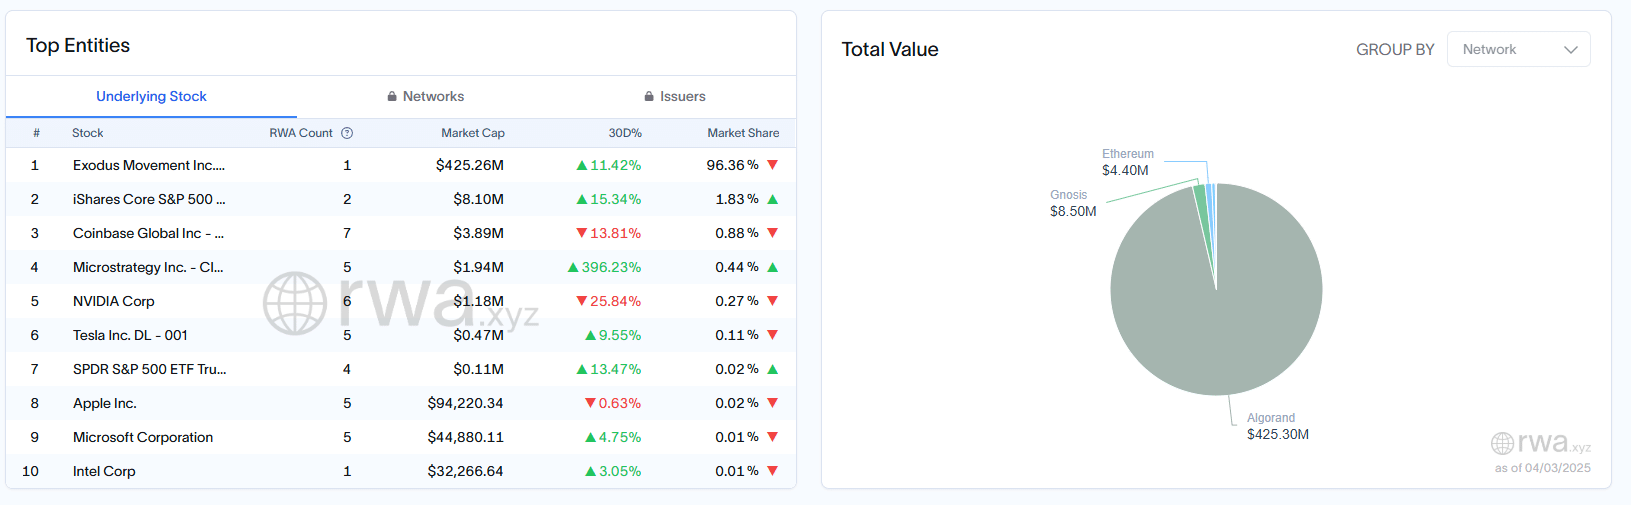Click the Market Cap column header
The height and width of the screenshot is (505, 1631).
(473, 133)
